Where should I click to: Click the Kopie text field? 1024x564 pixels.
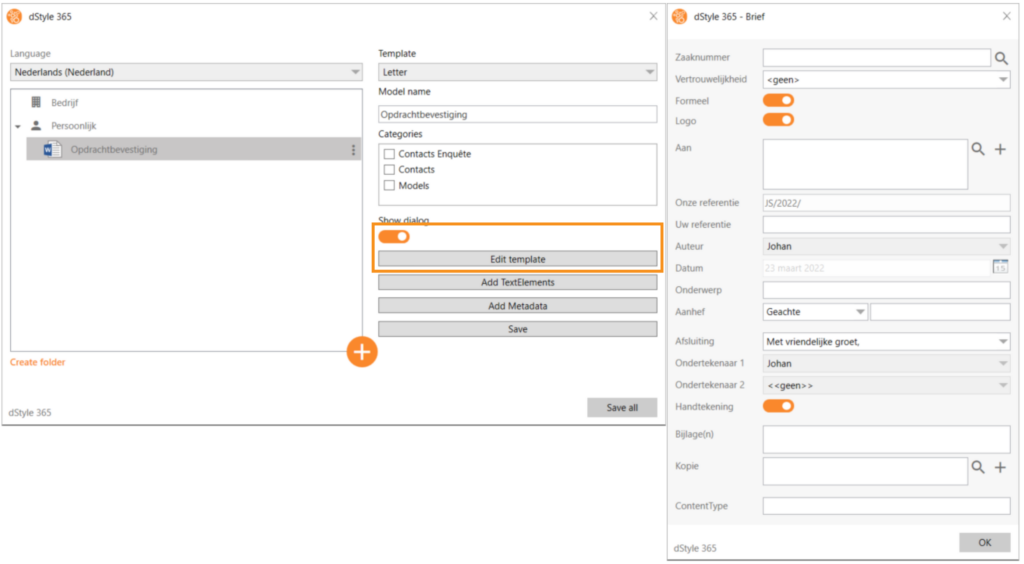tap(865, 471)
